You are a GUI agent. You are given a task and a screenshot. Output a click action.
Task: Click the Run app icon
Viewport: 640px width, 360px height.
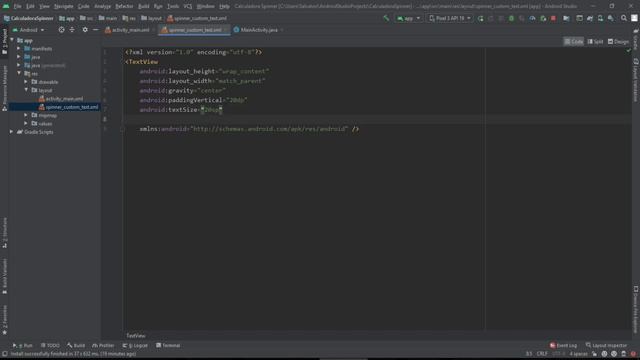coord(481,18)
